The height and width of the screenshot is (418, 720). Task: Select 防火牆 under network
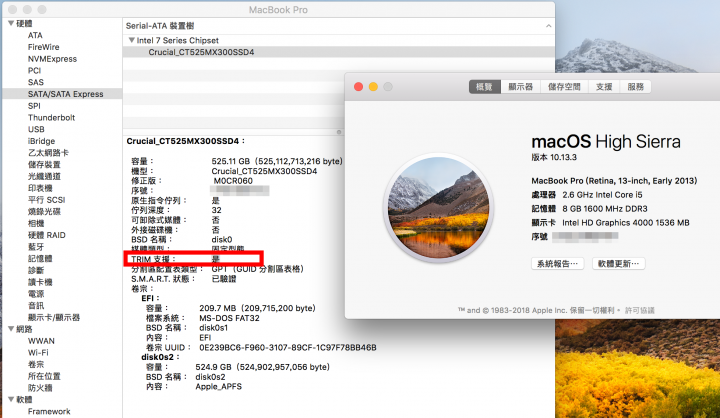(40, 388)
